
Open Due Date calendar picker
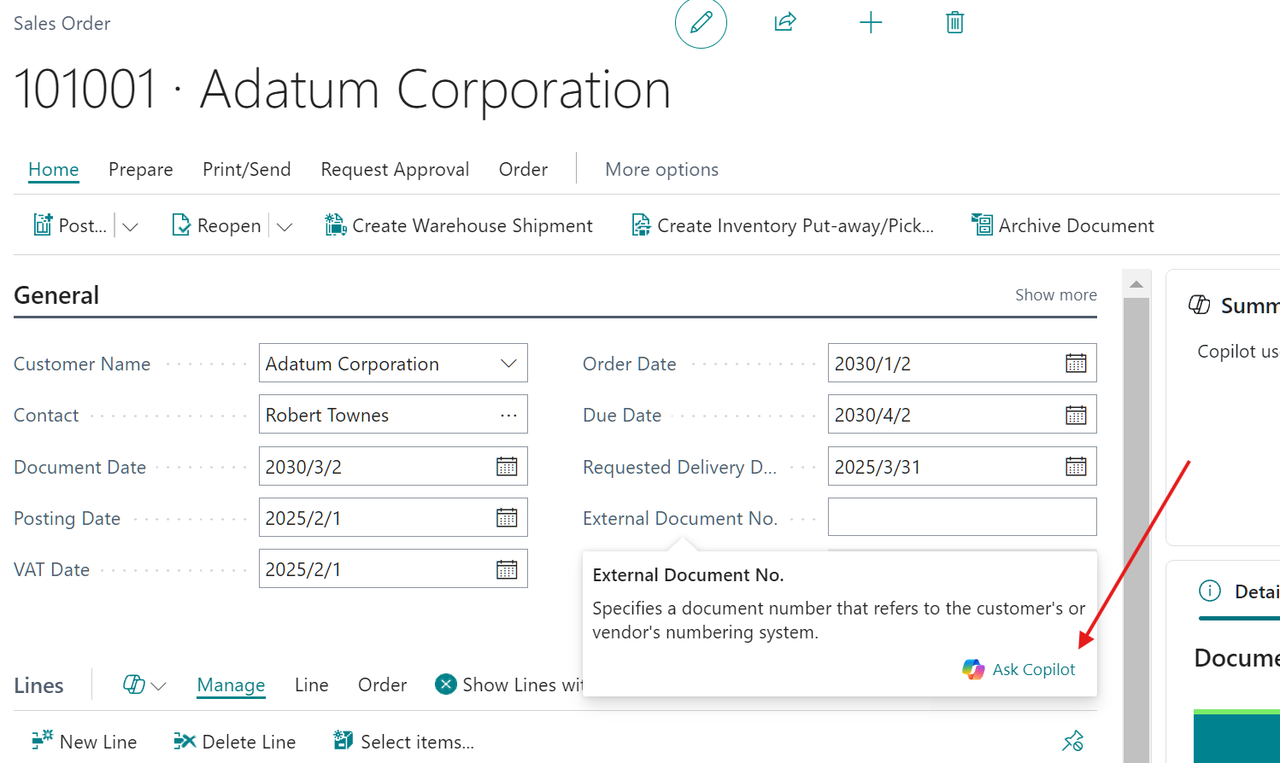(1076, 414)
